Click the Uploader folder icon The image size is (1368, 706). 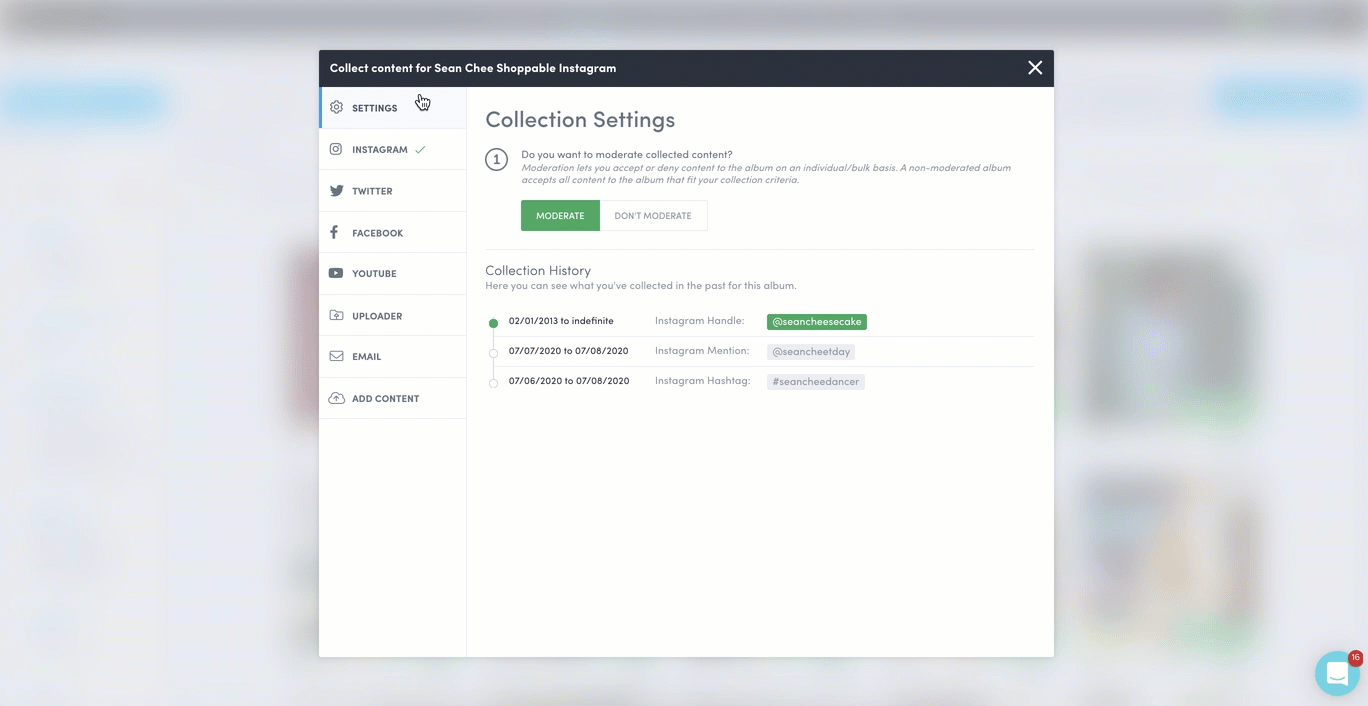click(337, 316)
